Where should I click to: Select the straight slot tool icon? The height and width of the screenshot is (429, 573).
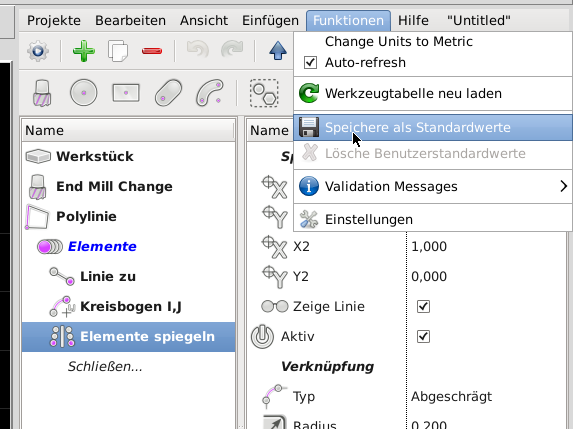tap(168, 92)
